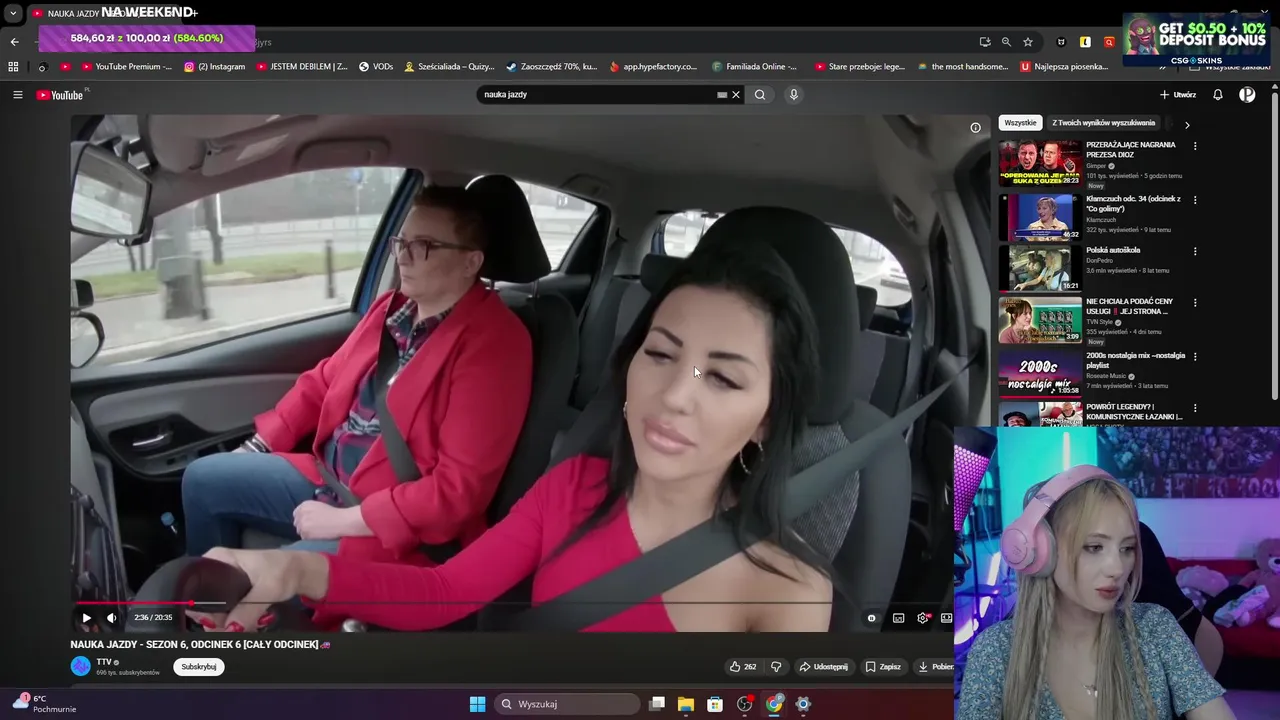
Task: Open browser zoom magnifier icon
Action: click(x=1006, y=42)
